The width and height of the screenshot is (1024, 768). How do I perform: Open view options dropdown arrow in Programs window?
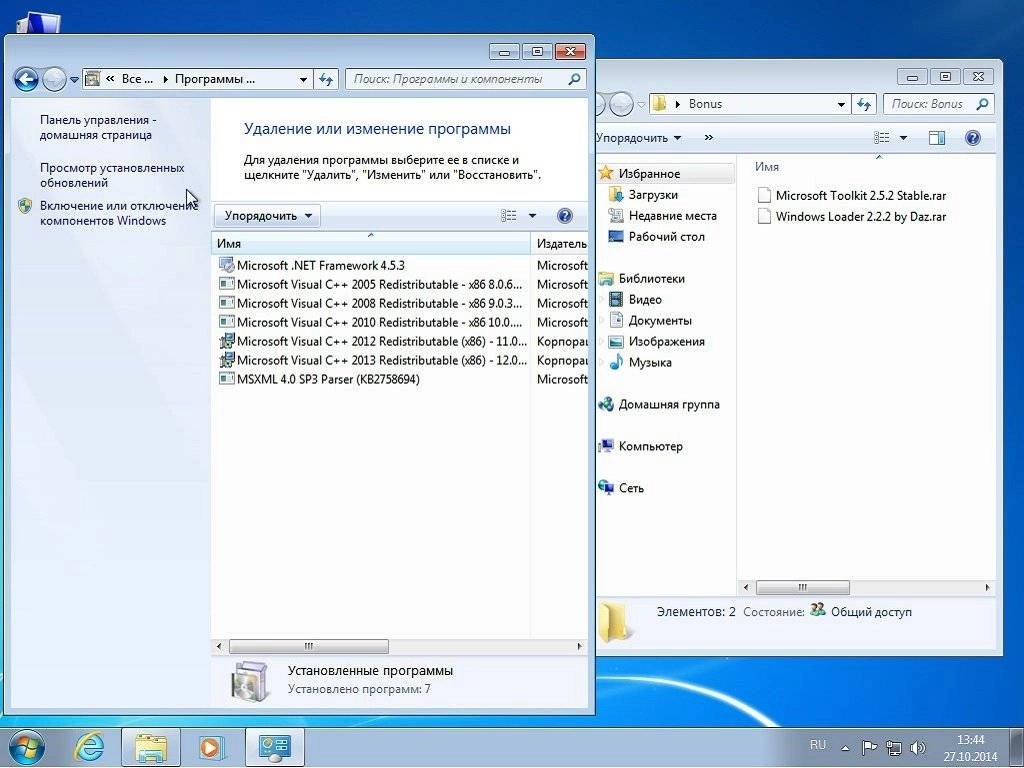(x=532, y=216)
